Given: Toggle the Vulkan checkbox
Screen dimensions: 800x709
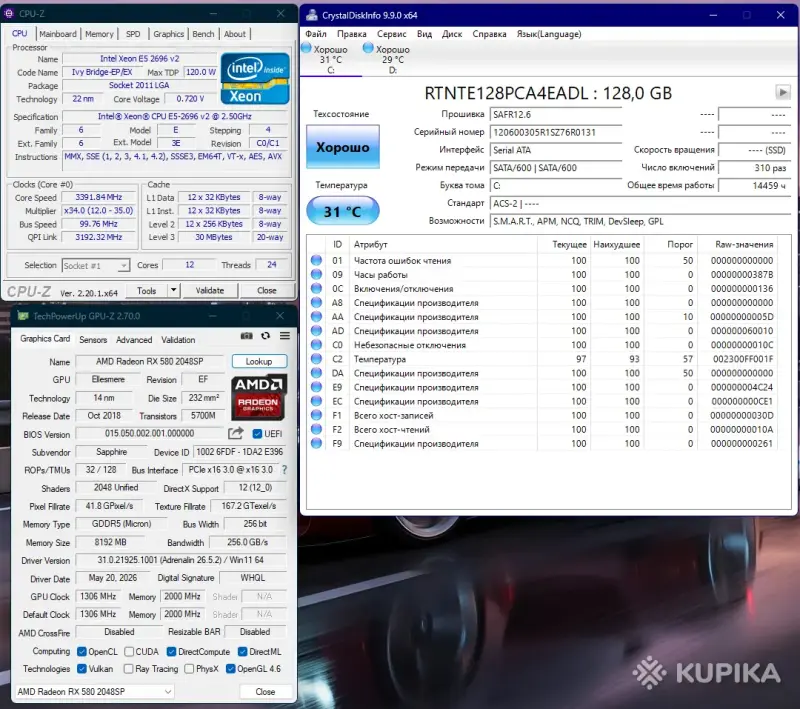Looking at the screenshot, I should [82, 668].
